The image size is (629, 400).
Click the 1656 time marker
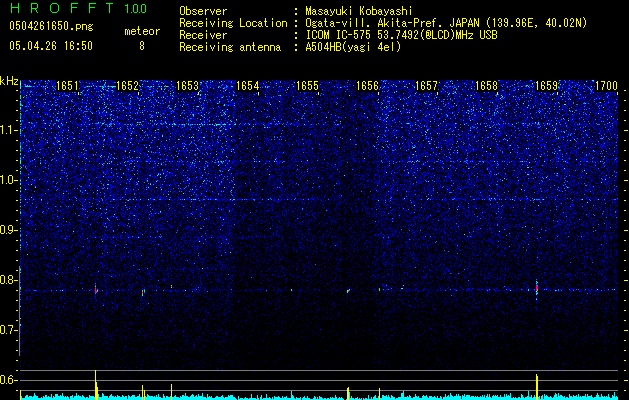pyautogui.click(x=367, y=86)
